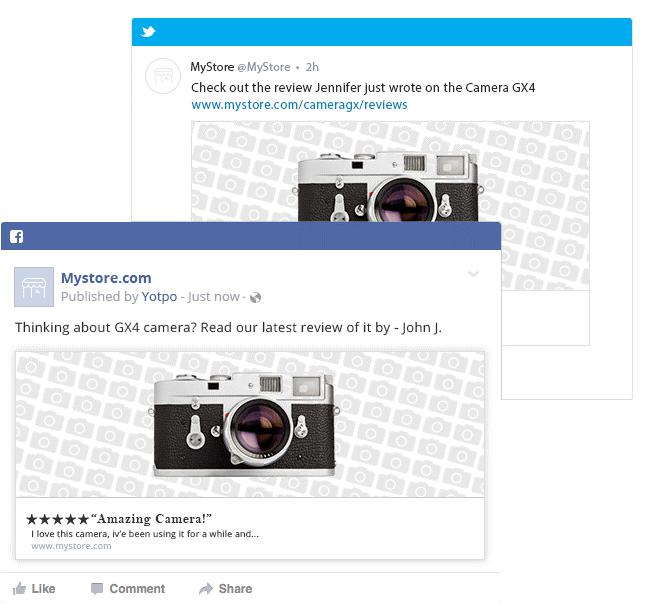This screenshot has width=651, height=604.
Task: Expand the Facebook post options chevron
Action: (473, 274)
